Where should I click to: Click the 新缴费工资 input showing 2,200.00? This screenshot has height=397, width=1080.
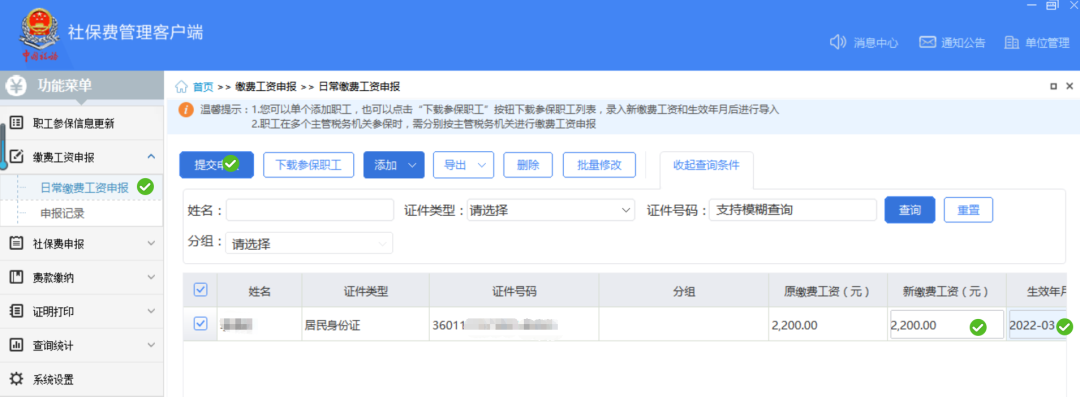click(x=947, y=324)
